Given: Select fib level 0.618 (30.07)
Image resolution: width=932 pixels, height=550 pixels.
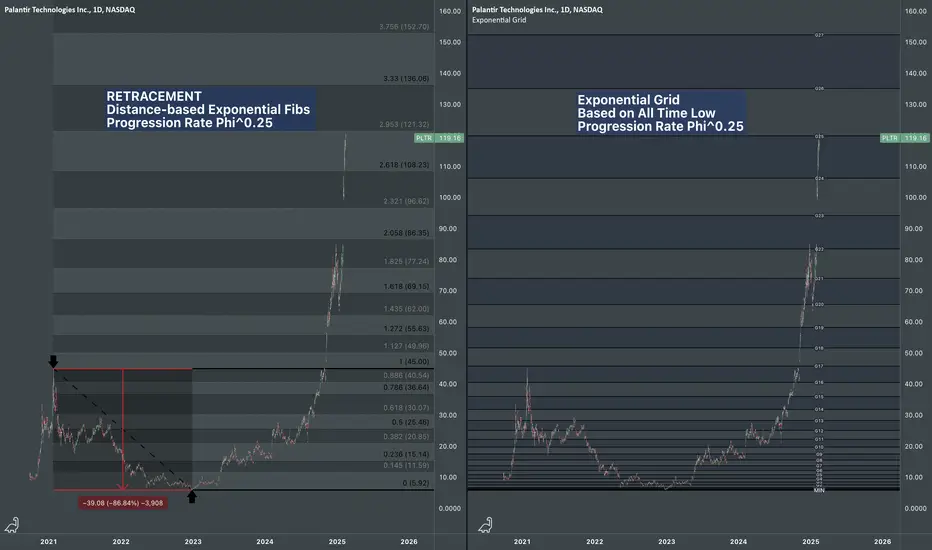Looking at the screenshot, I should 406,408.
